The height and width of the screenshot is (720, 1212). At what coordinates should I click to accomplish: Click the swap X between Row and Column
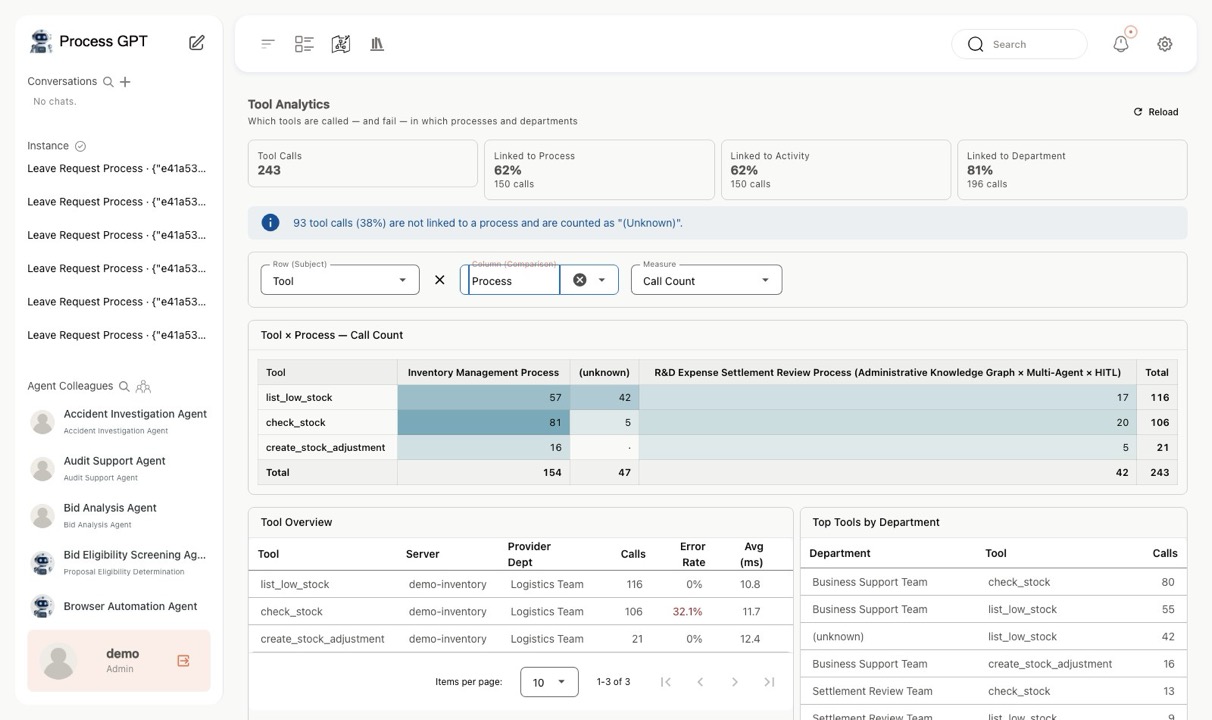[439, 280]
